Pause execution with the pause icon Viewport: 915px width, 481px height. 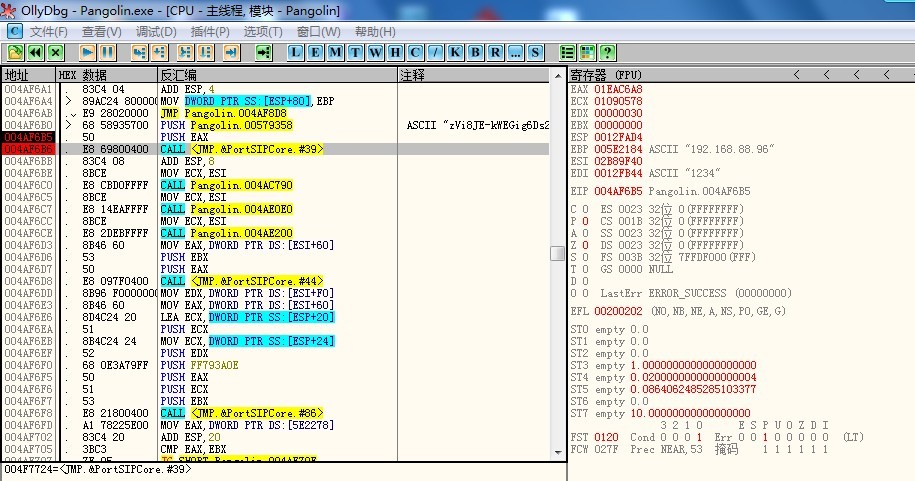pos(107,53)
